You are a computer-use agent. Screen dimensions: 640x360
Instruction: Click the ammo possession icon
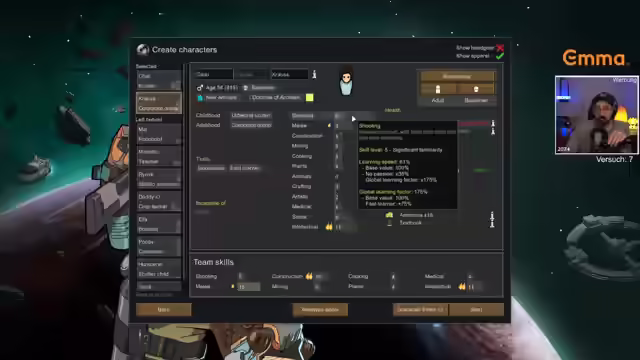[389, 215]
